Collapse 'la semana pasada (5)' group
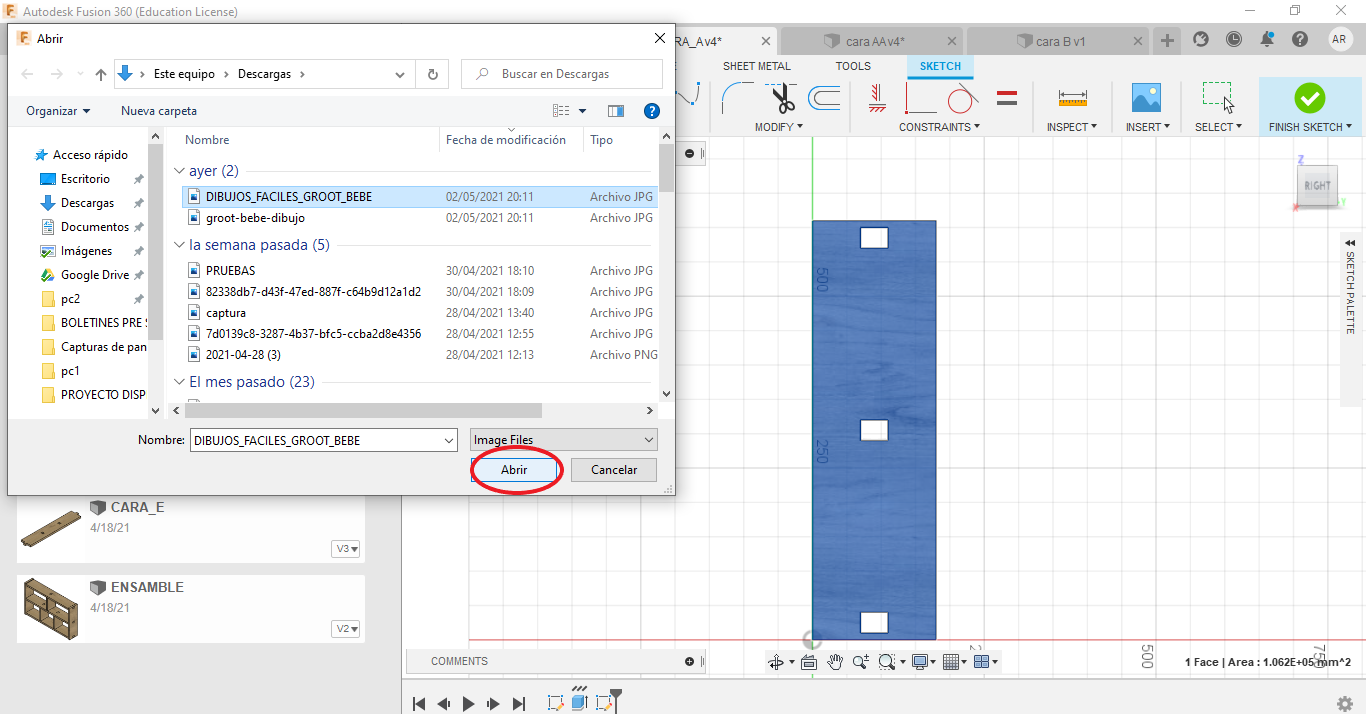This screenshot has width=1366, height=714. tap(180, 245)
